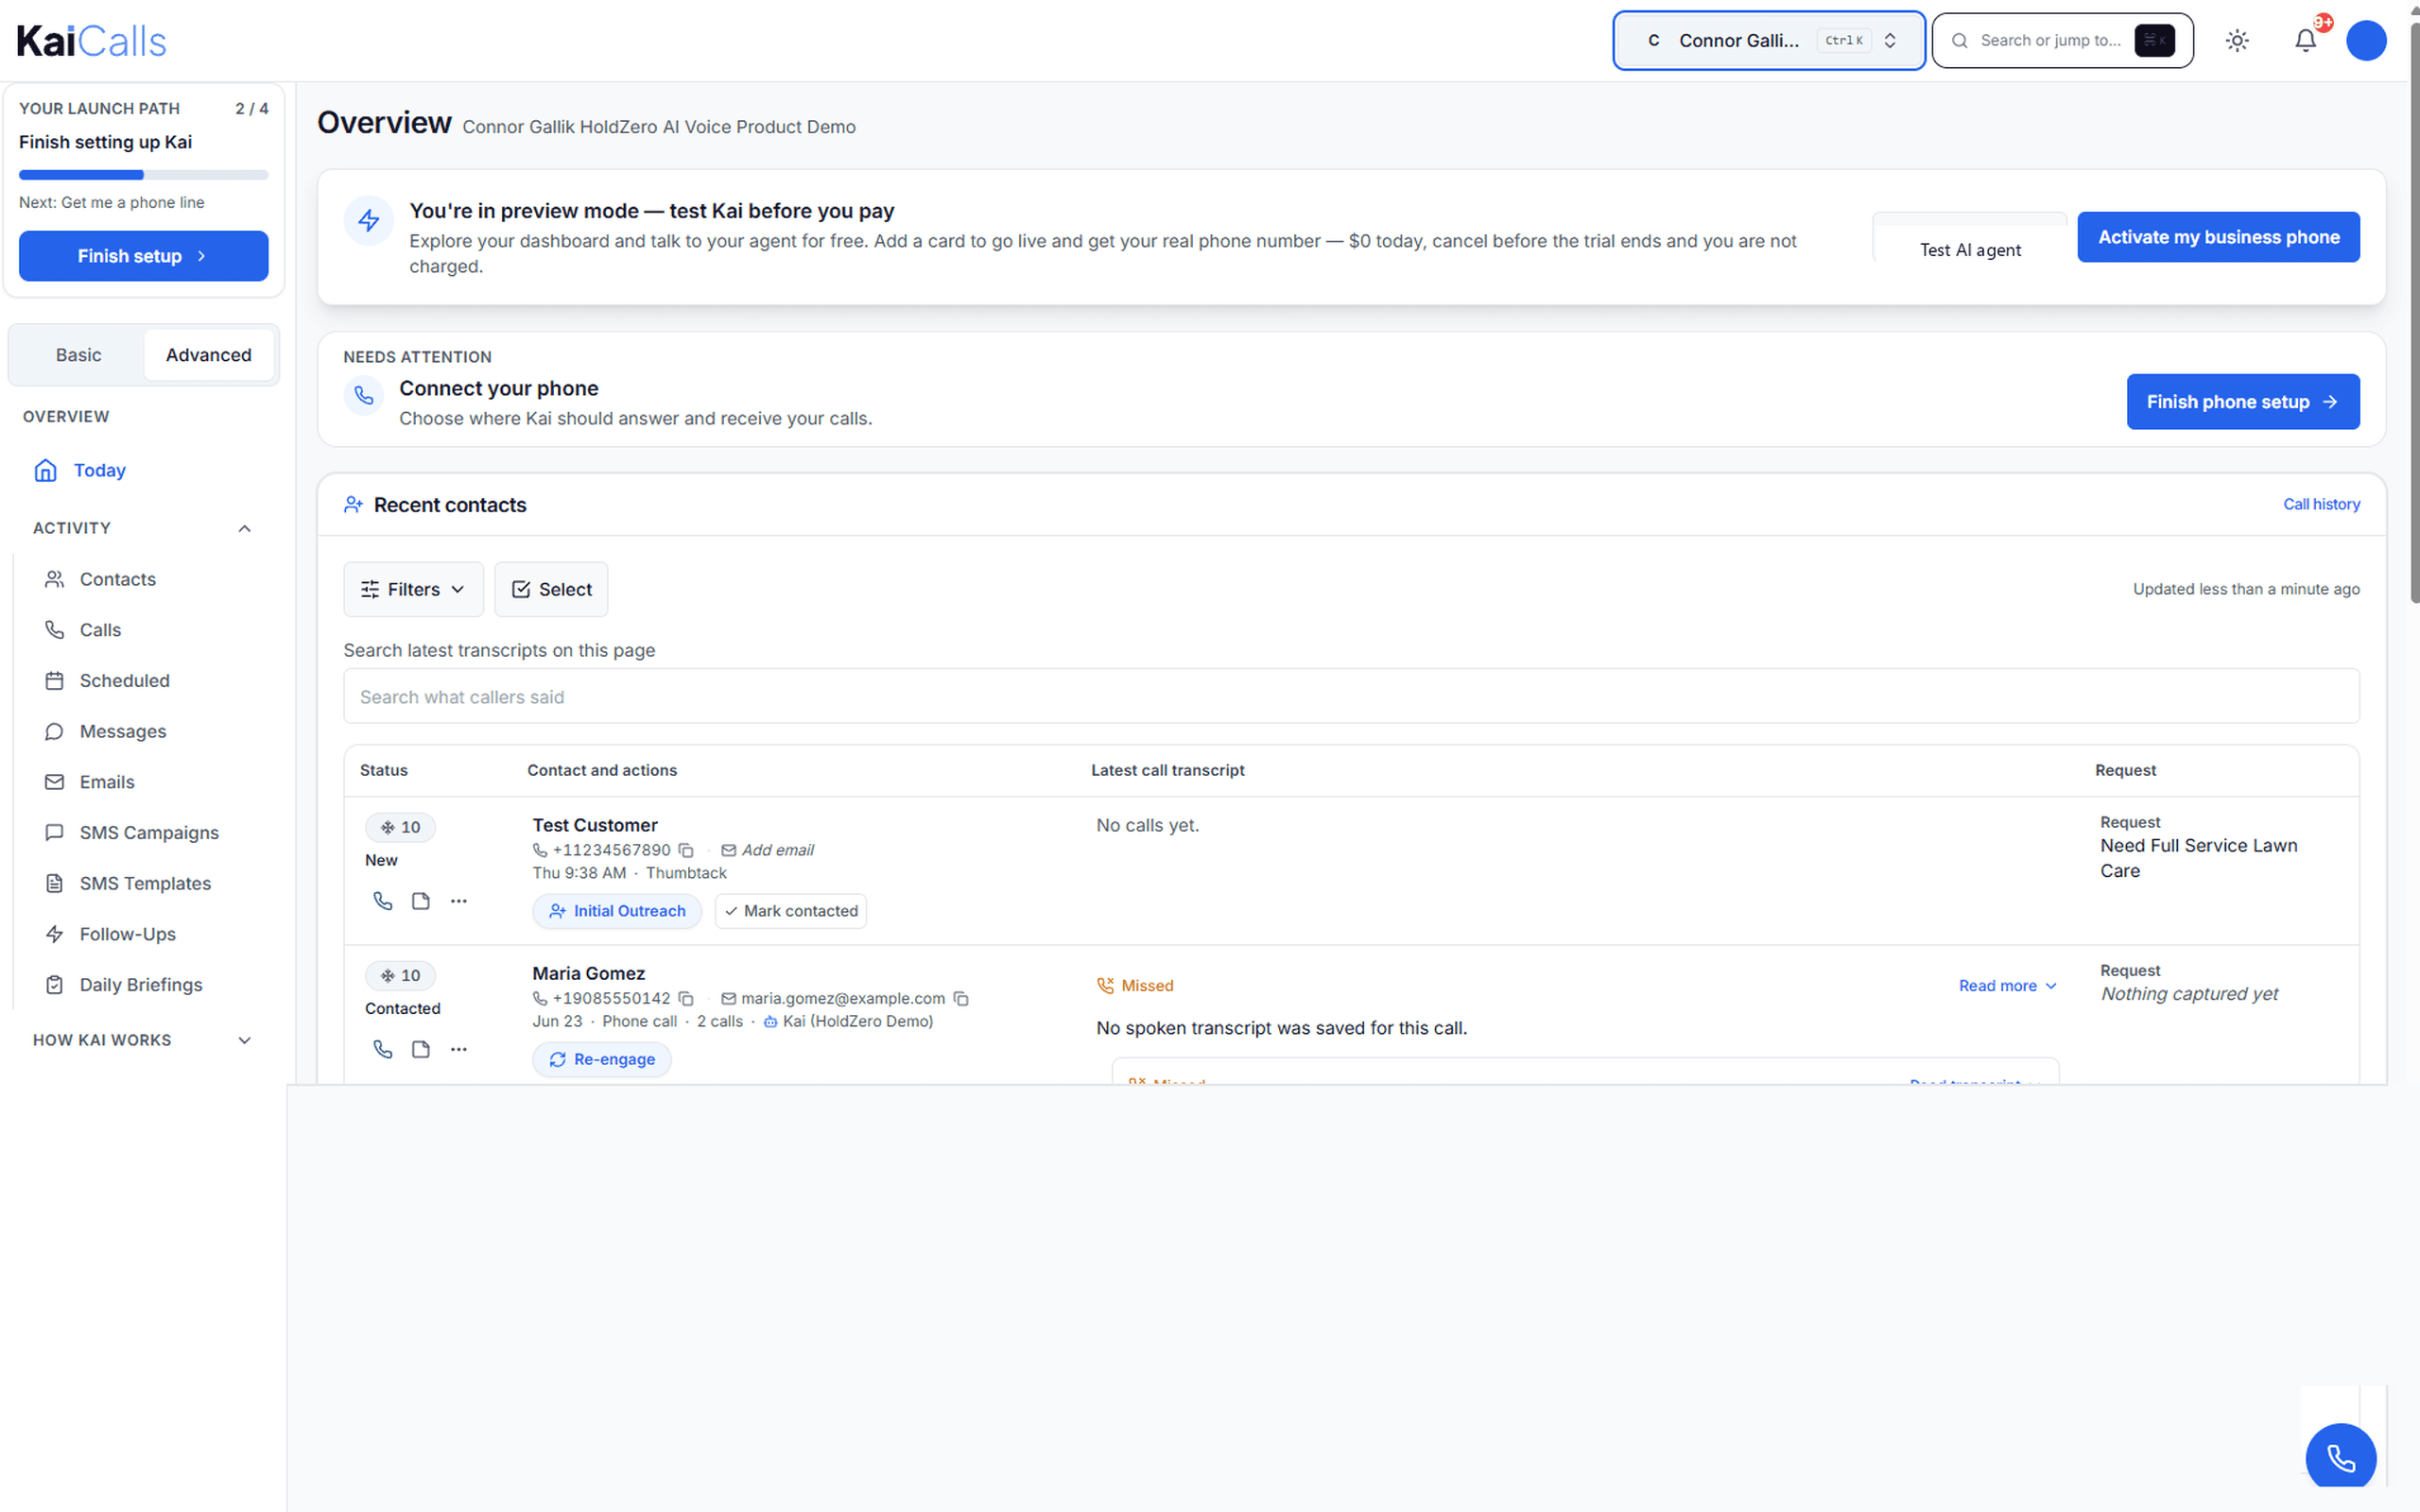Click Re-engage for Maria Gomez
The width and height of the screenshot is (2420, 1512).
coord(602,1059)
